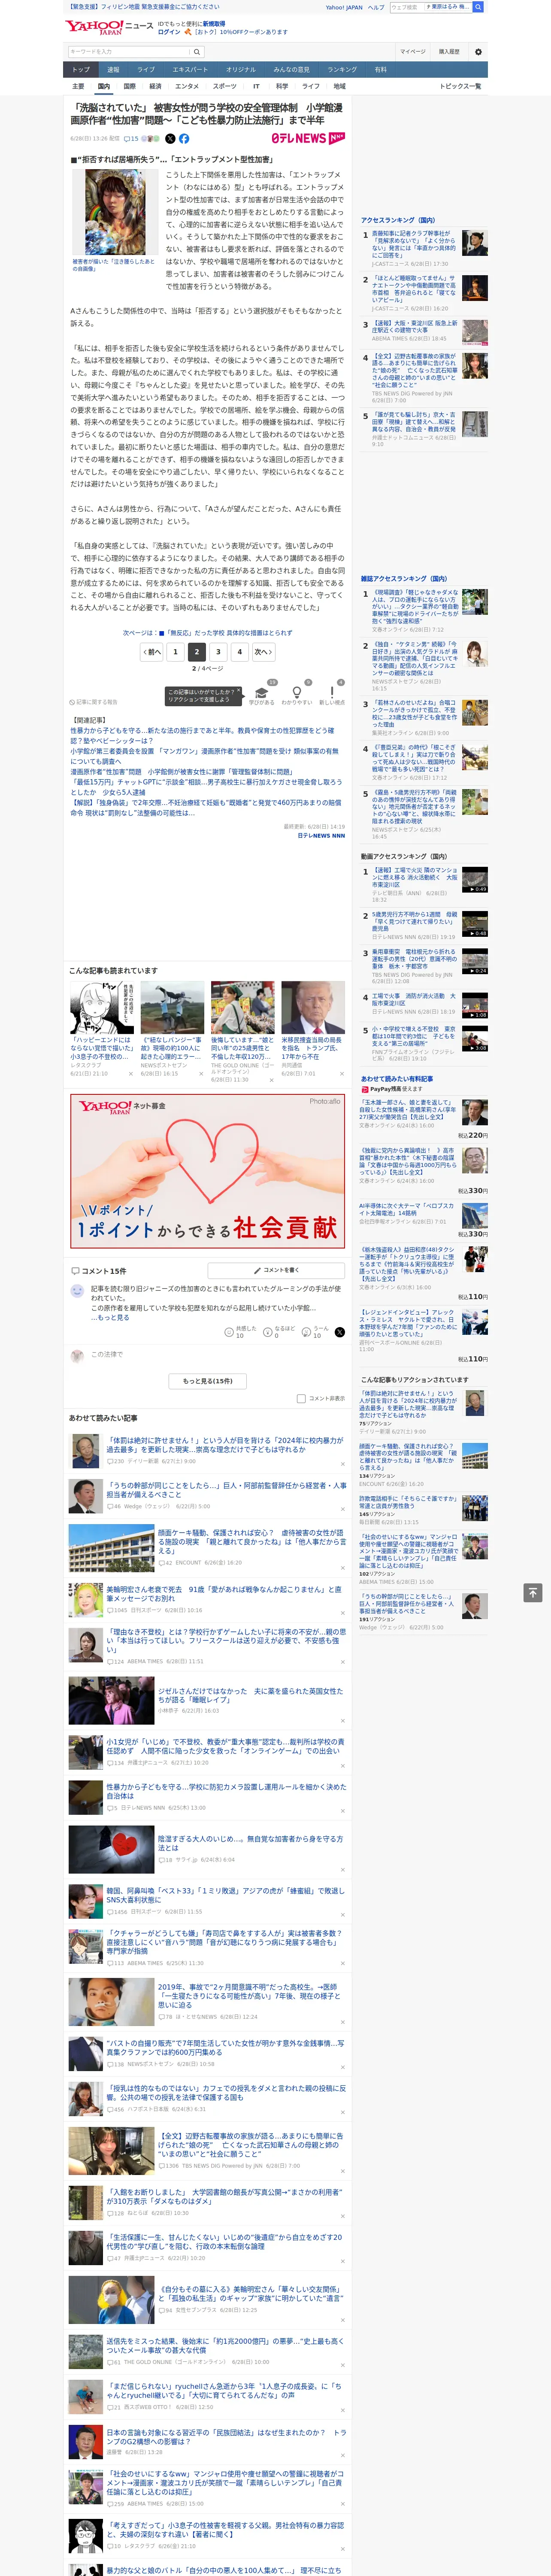551x2576 pixels.
Task: Open マイページ link
Action: (412, 52)
